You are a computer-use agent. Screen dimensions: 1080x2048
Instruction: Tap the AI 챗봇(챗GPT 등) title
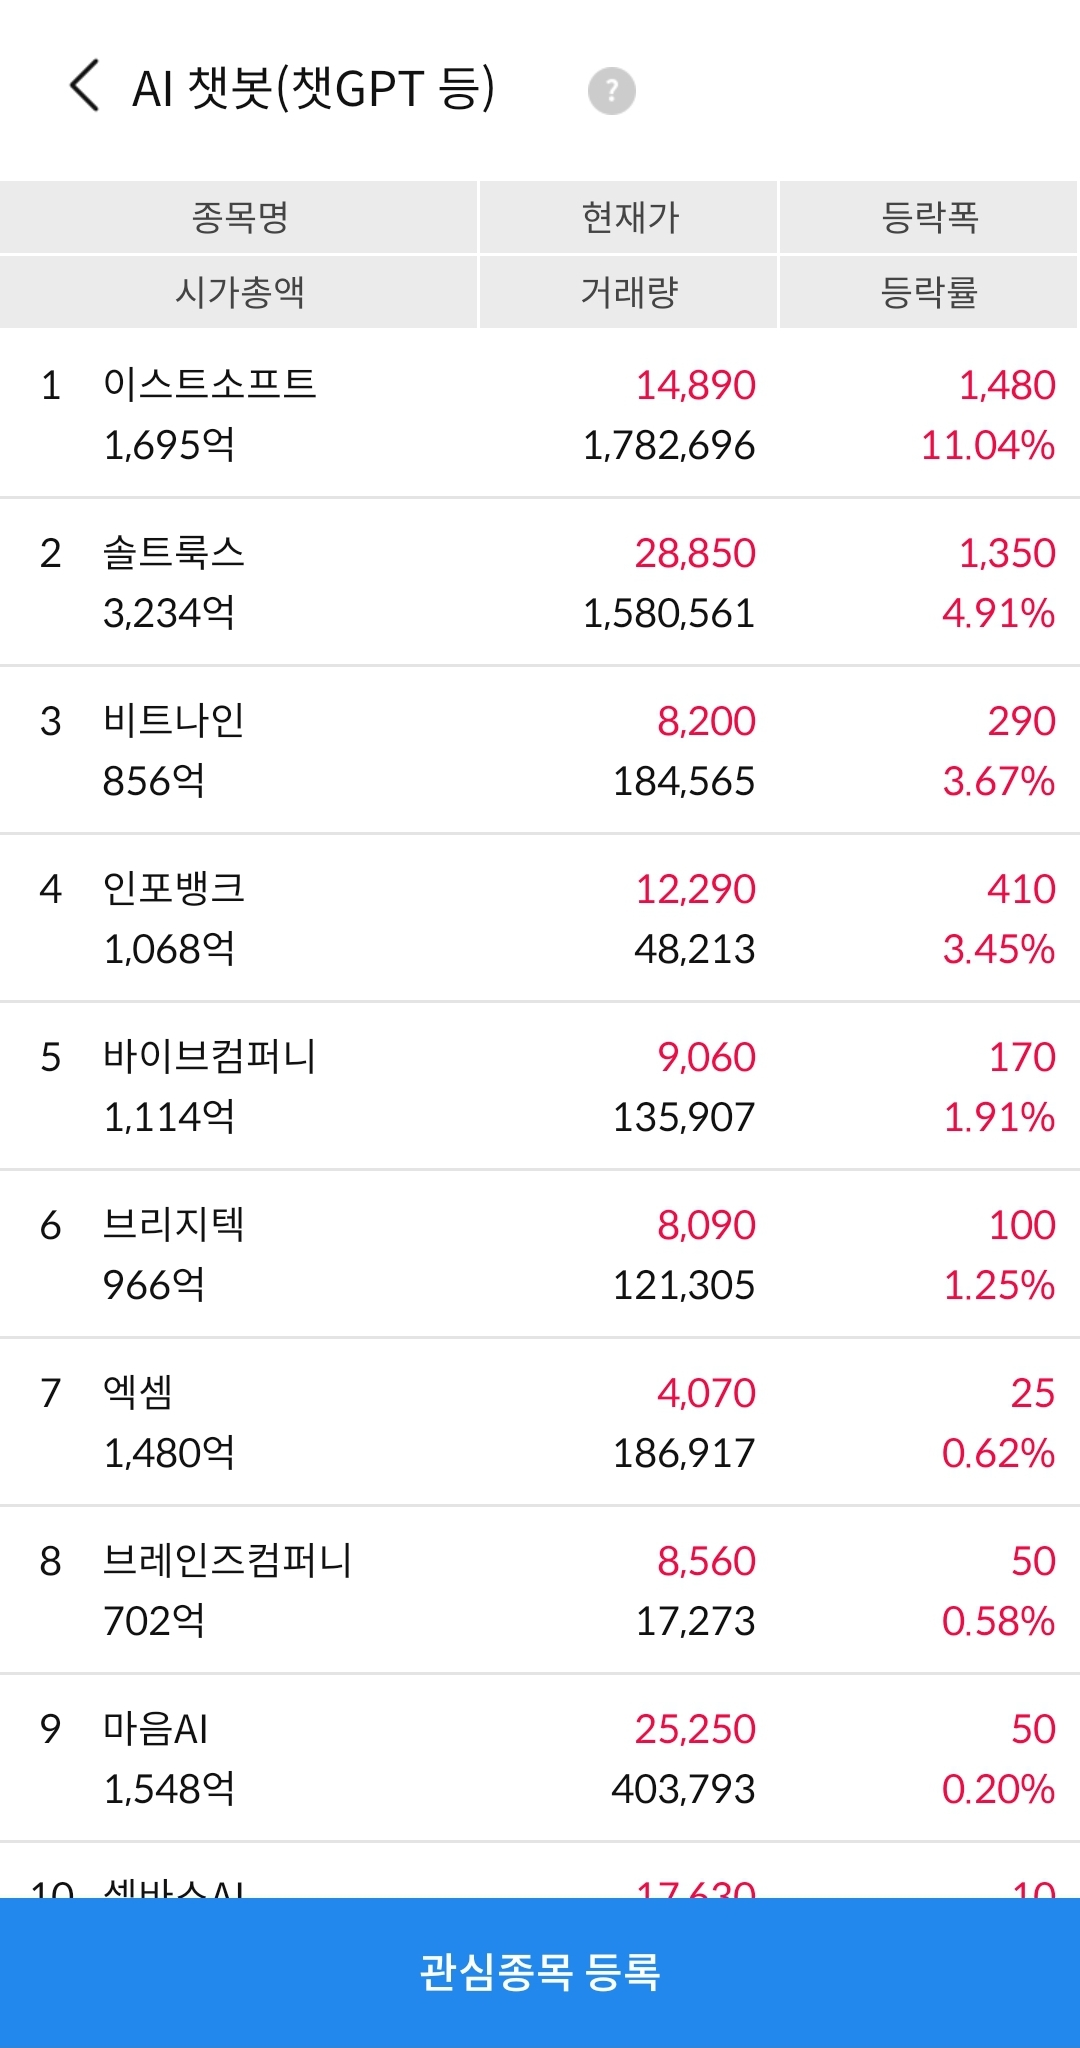pyautogui.click(x=313, y=88)
